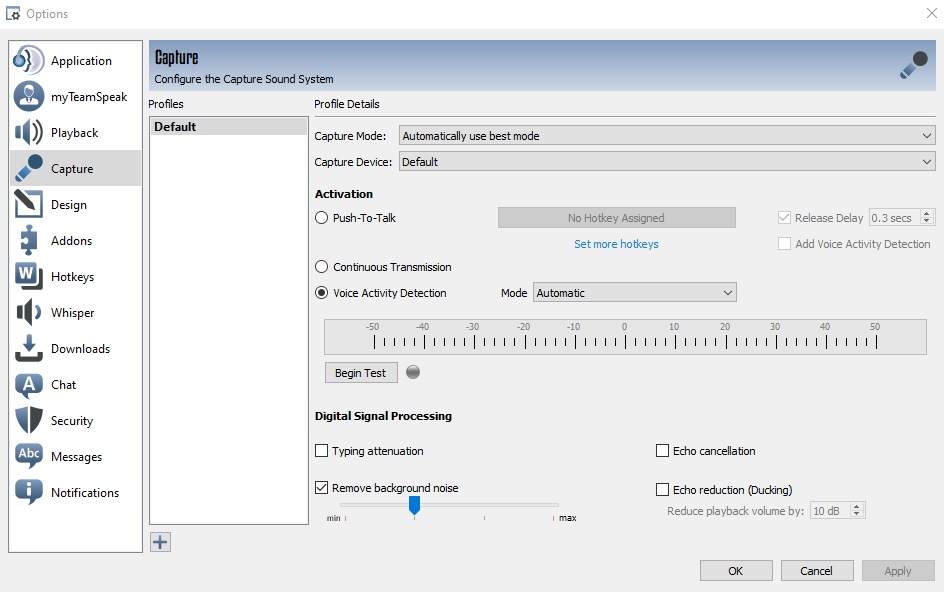
Task: Open the Hotkeys keyboard icon
Action: pos(28,276)
